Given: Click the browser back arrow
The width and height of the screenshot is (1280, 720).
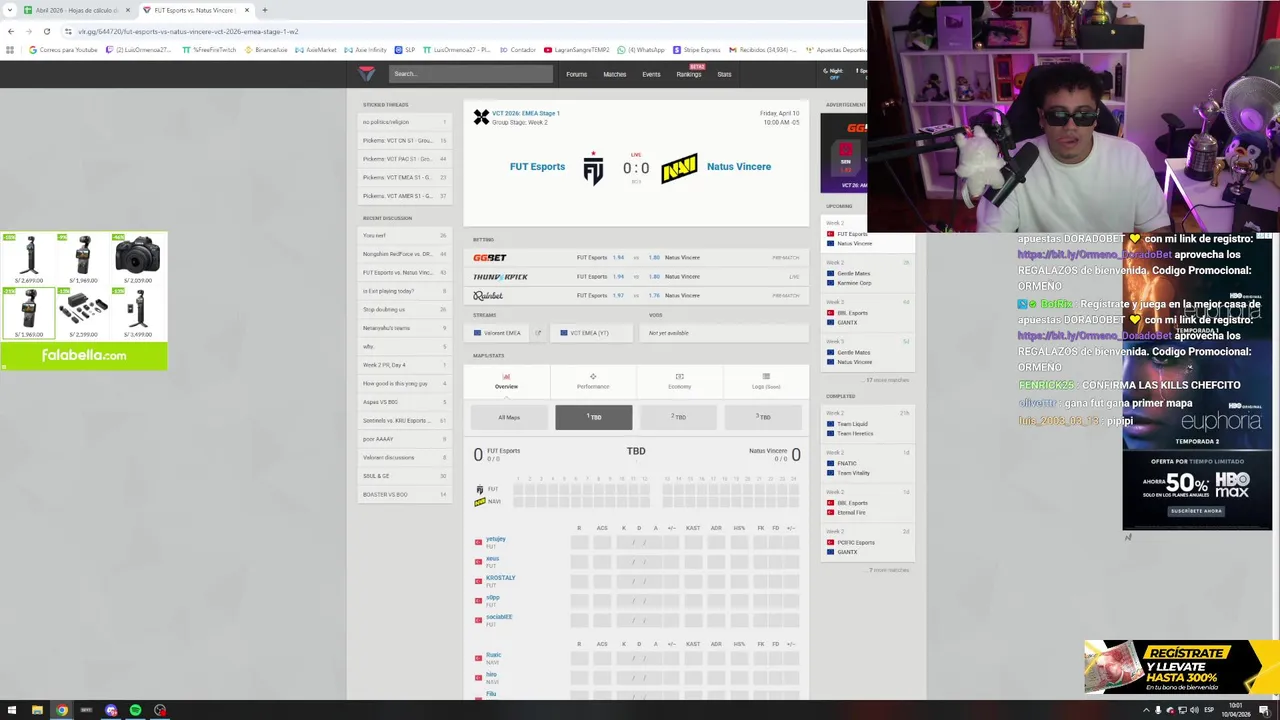Looking at the screenshot, I should [11, 31].
